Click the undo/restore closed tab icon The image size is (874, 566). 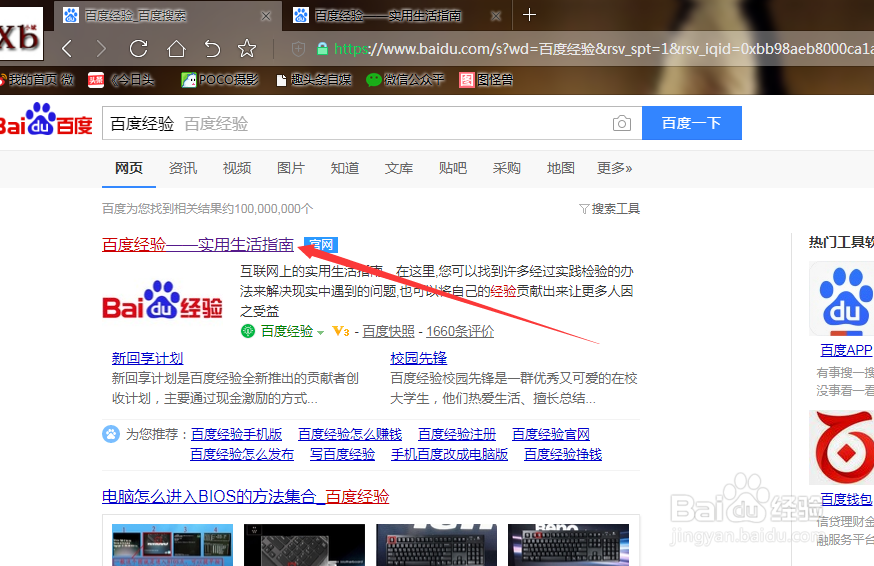pyautogui.click(x=212, y=49)
